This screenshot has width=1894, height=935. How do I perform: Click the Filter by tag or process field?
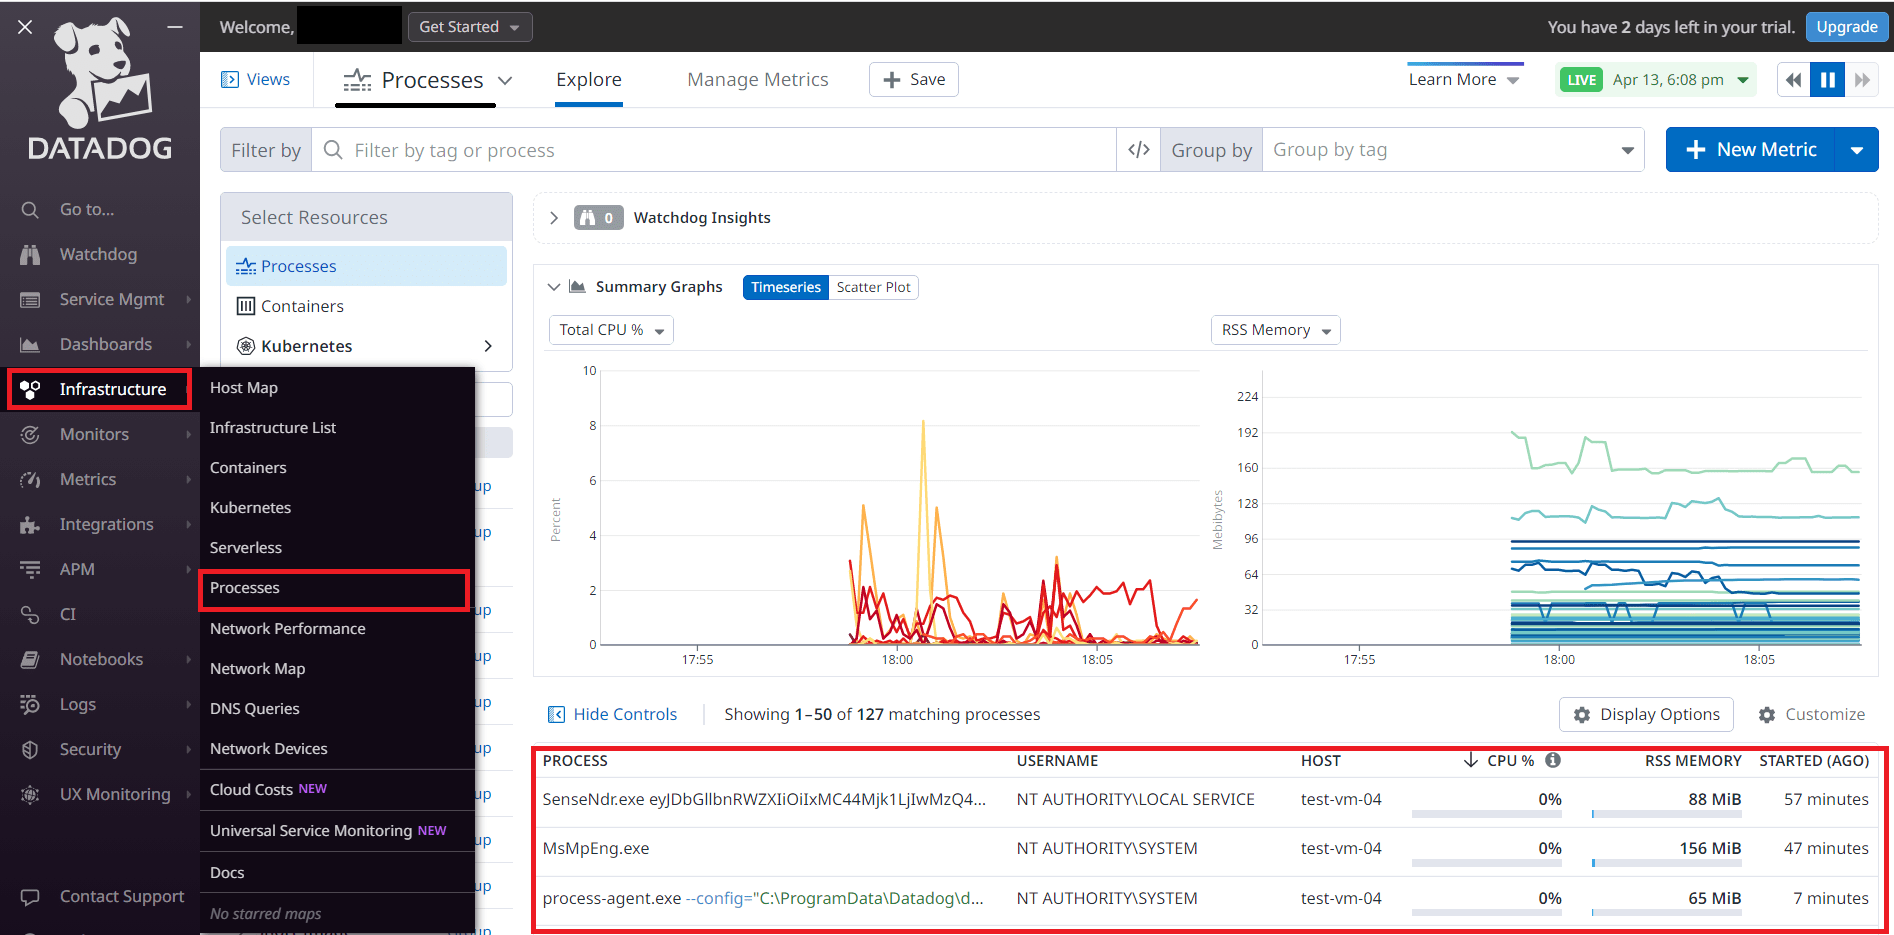click(x=714, y=150)
